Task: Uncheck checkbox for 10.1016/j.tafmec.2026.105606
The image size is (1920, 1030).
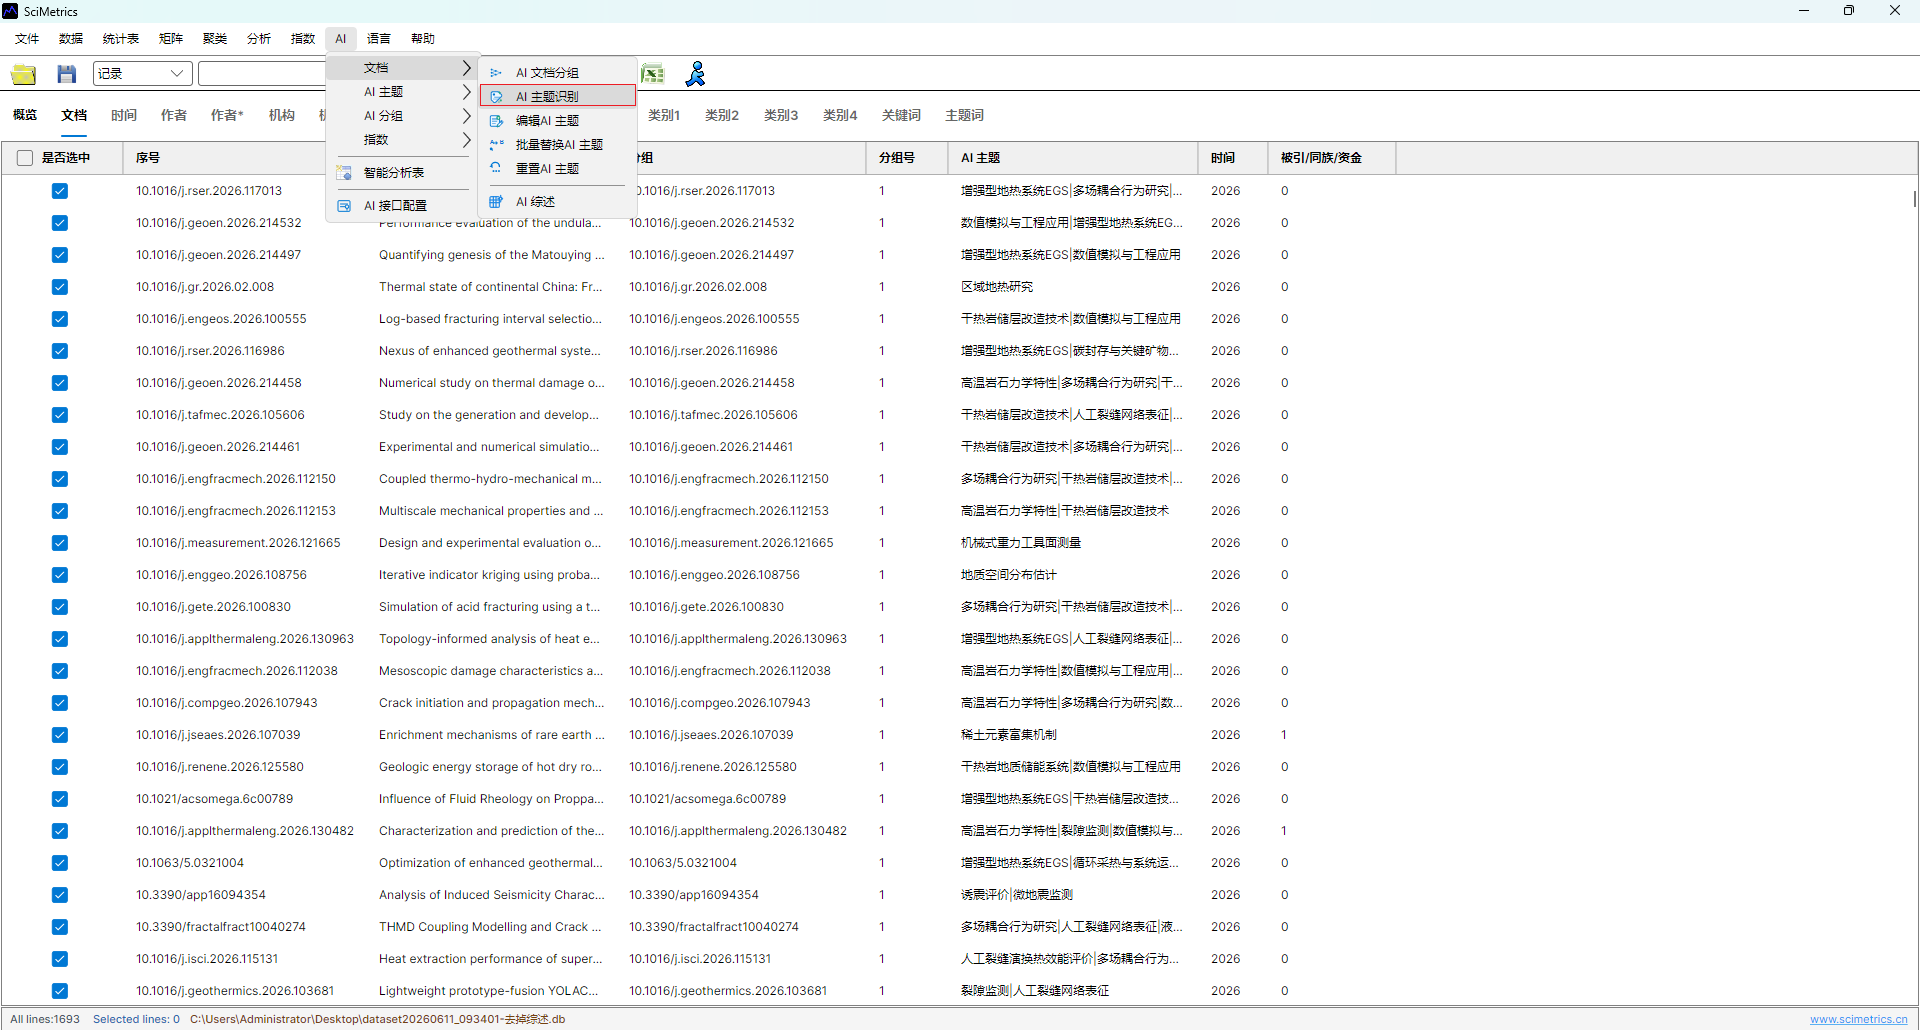Action: click(60, 415)
